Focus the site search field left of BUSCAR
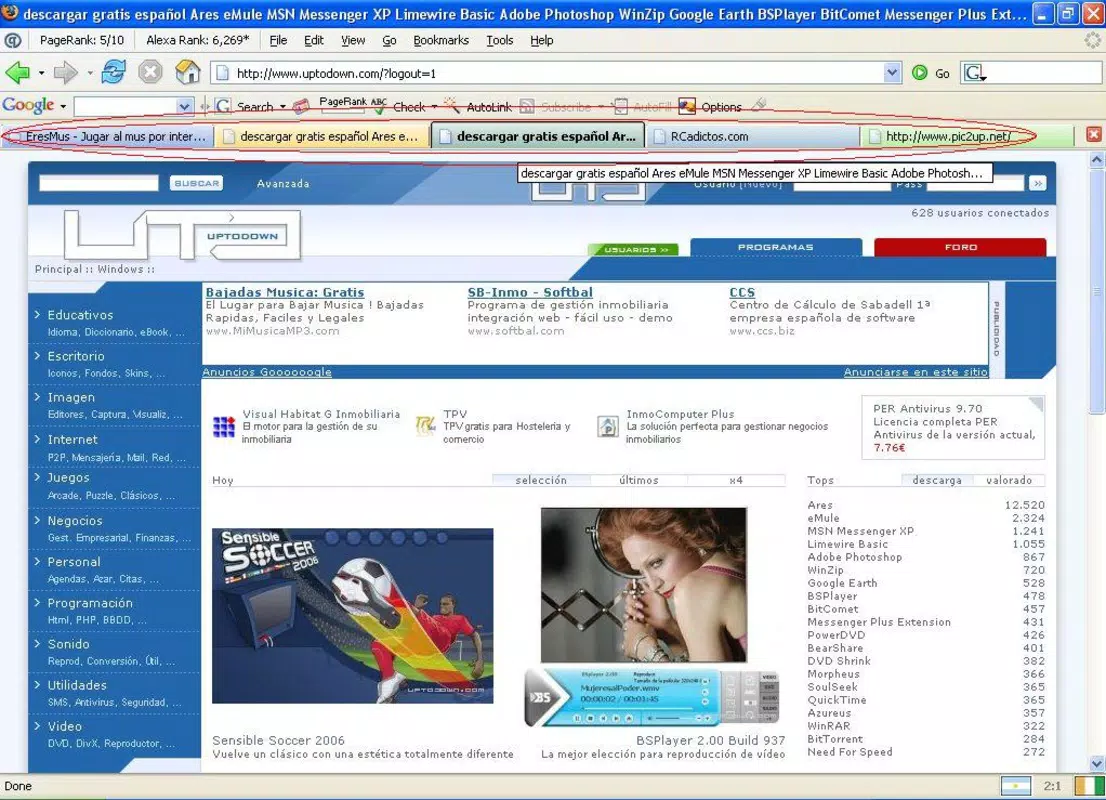1106x800 pixels. 99,183
